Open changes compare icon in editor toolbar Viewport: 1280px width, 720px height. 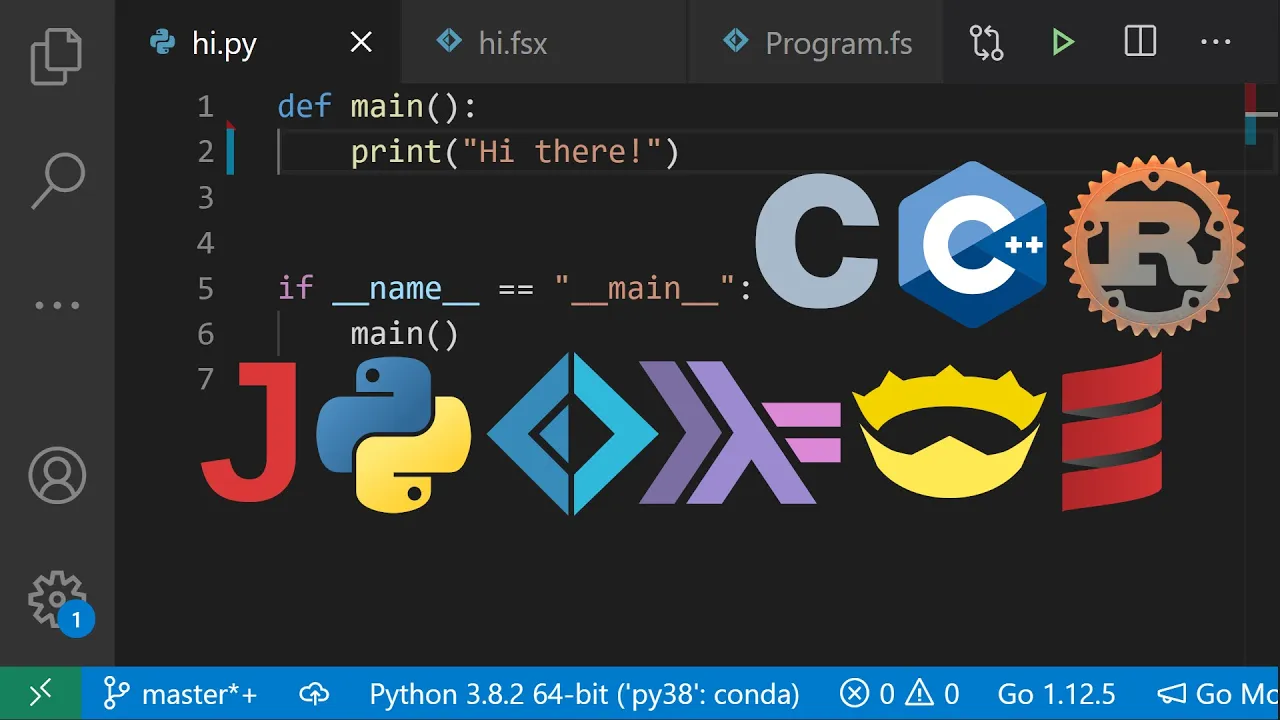[x=985, y=42]
